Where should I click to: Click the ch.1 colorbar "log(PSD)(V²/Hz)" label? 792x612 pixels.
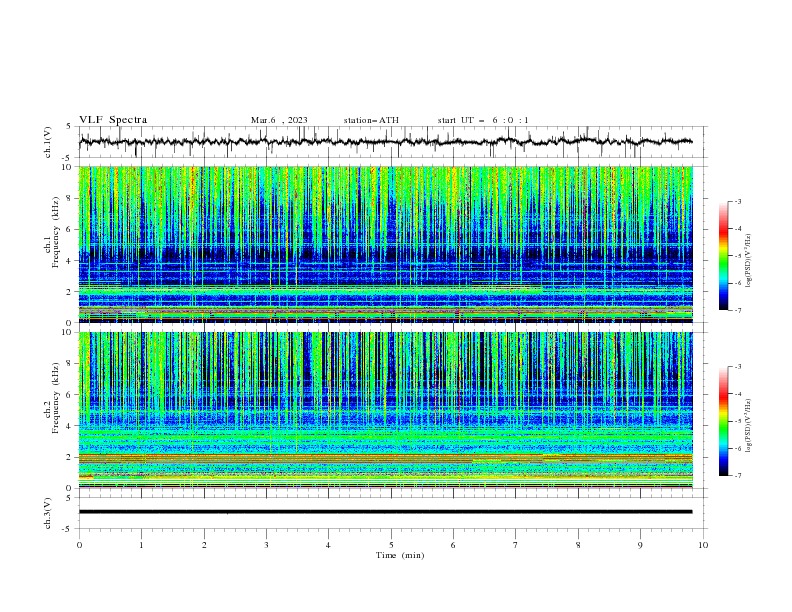pyautogui.click(x=749, y=260)
